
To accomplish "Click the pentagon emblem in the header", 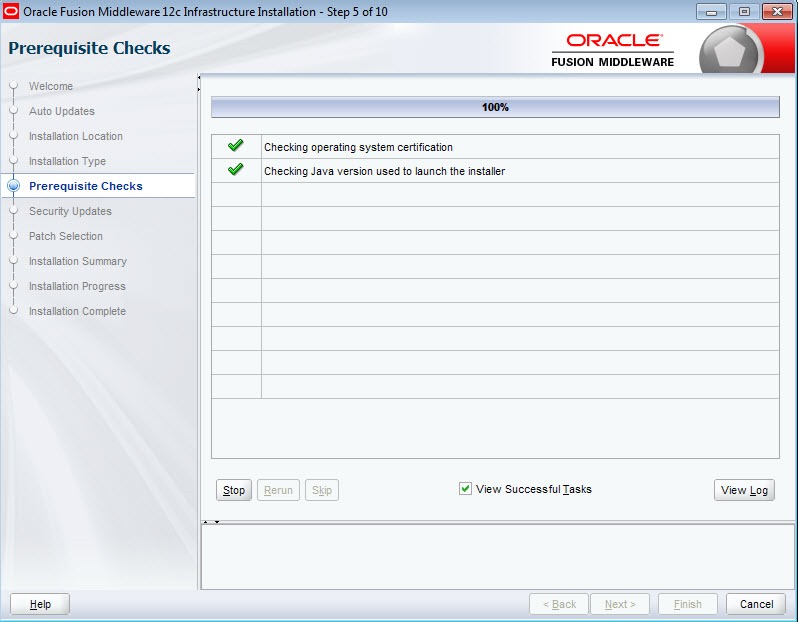I will pyautogui.click(x=729, y=51).
